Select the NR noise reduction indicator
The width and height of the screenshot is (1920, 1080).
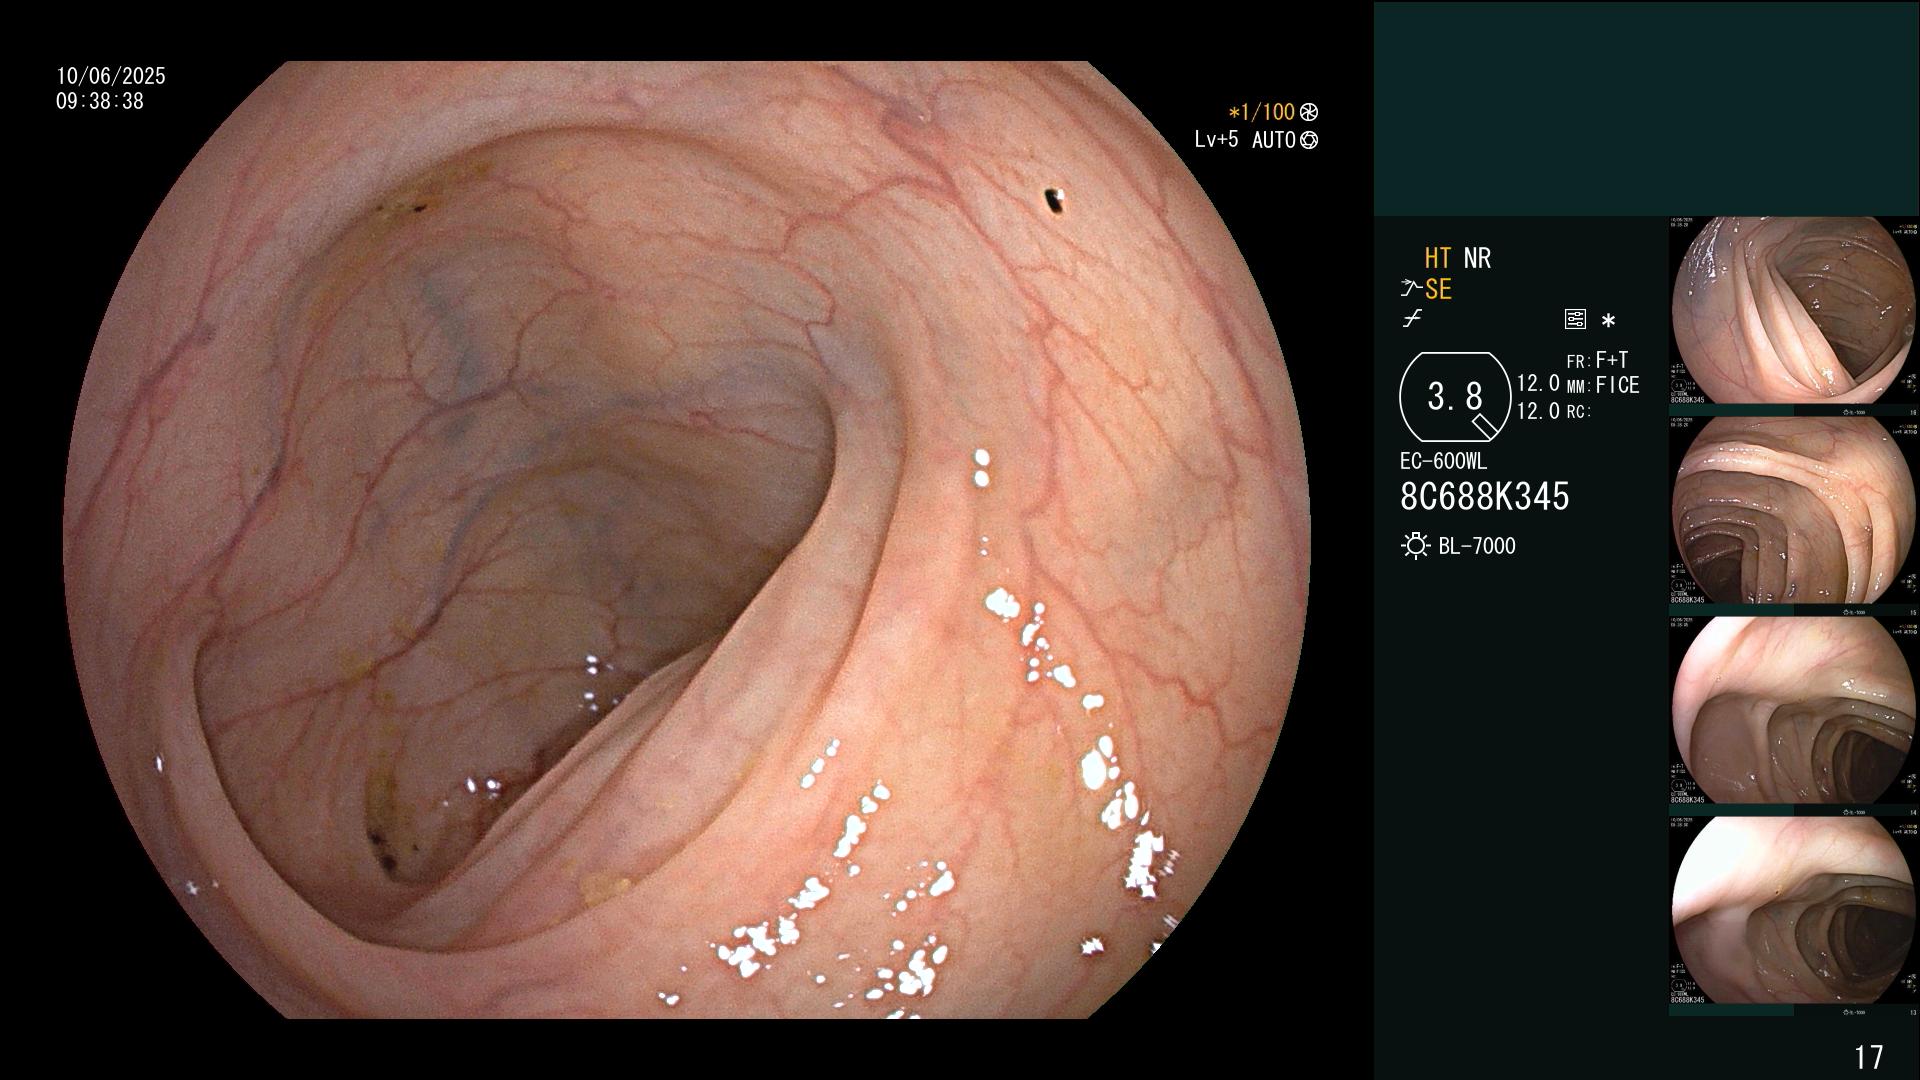tap(1477, 258)
